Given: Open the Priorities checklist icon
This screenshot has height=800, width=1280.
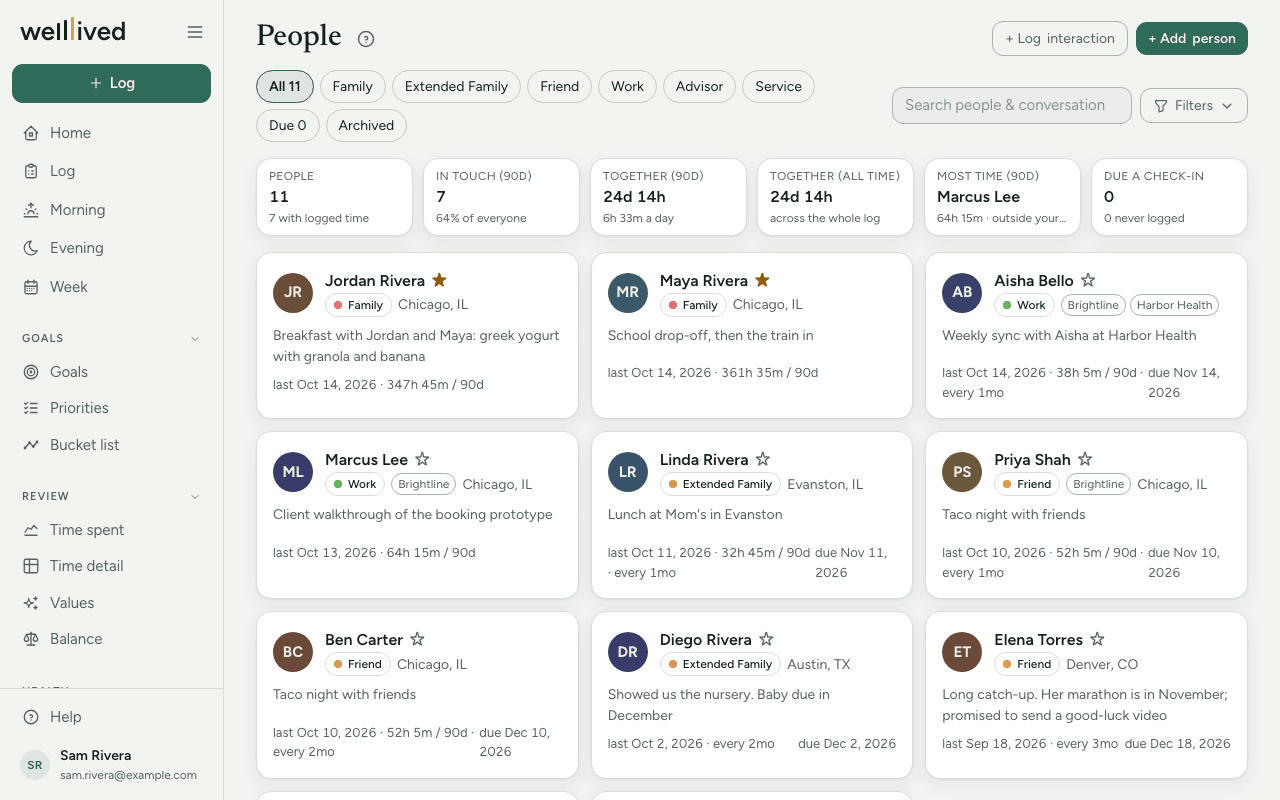Looking at the screenshot, I should (31, 408).
